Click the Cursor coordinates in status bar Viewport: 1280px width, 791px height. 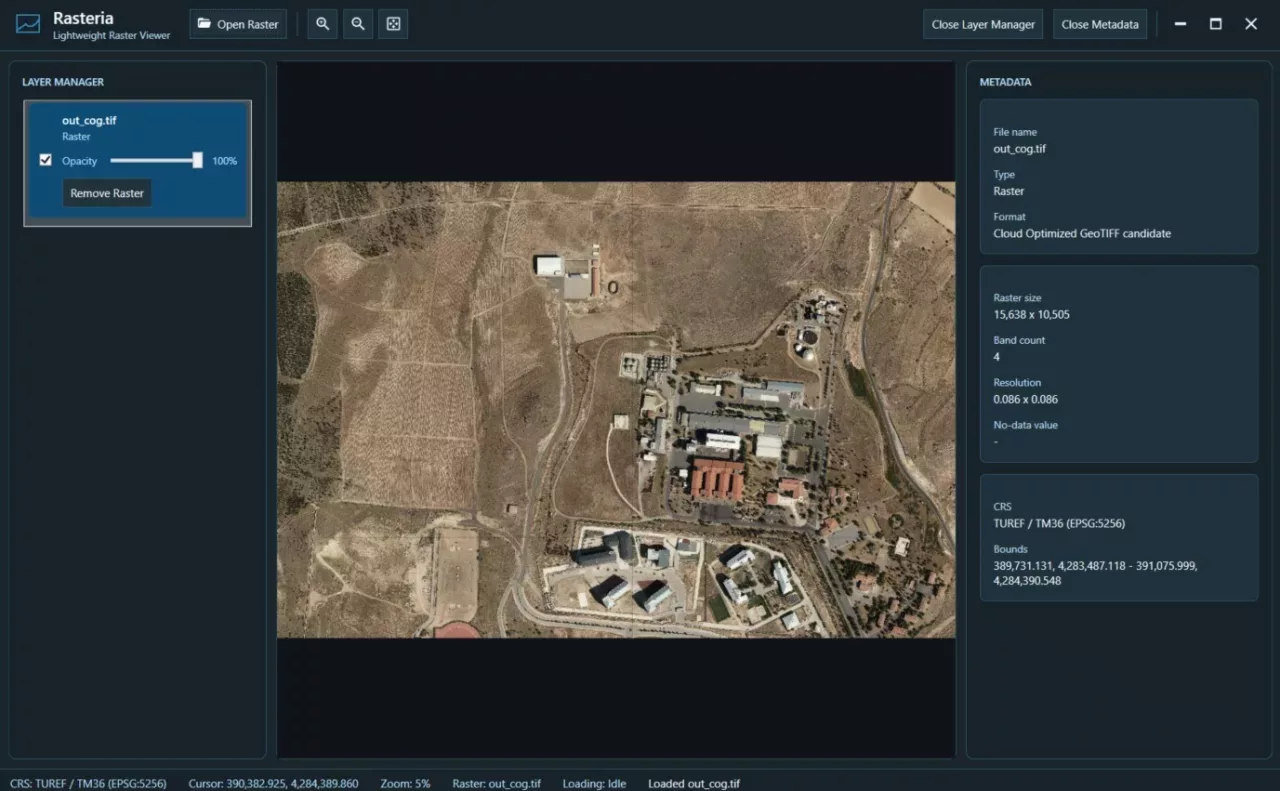tap(273, 783)
